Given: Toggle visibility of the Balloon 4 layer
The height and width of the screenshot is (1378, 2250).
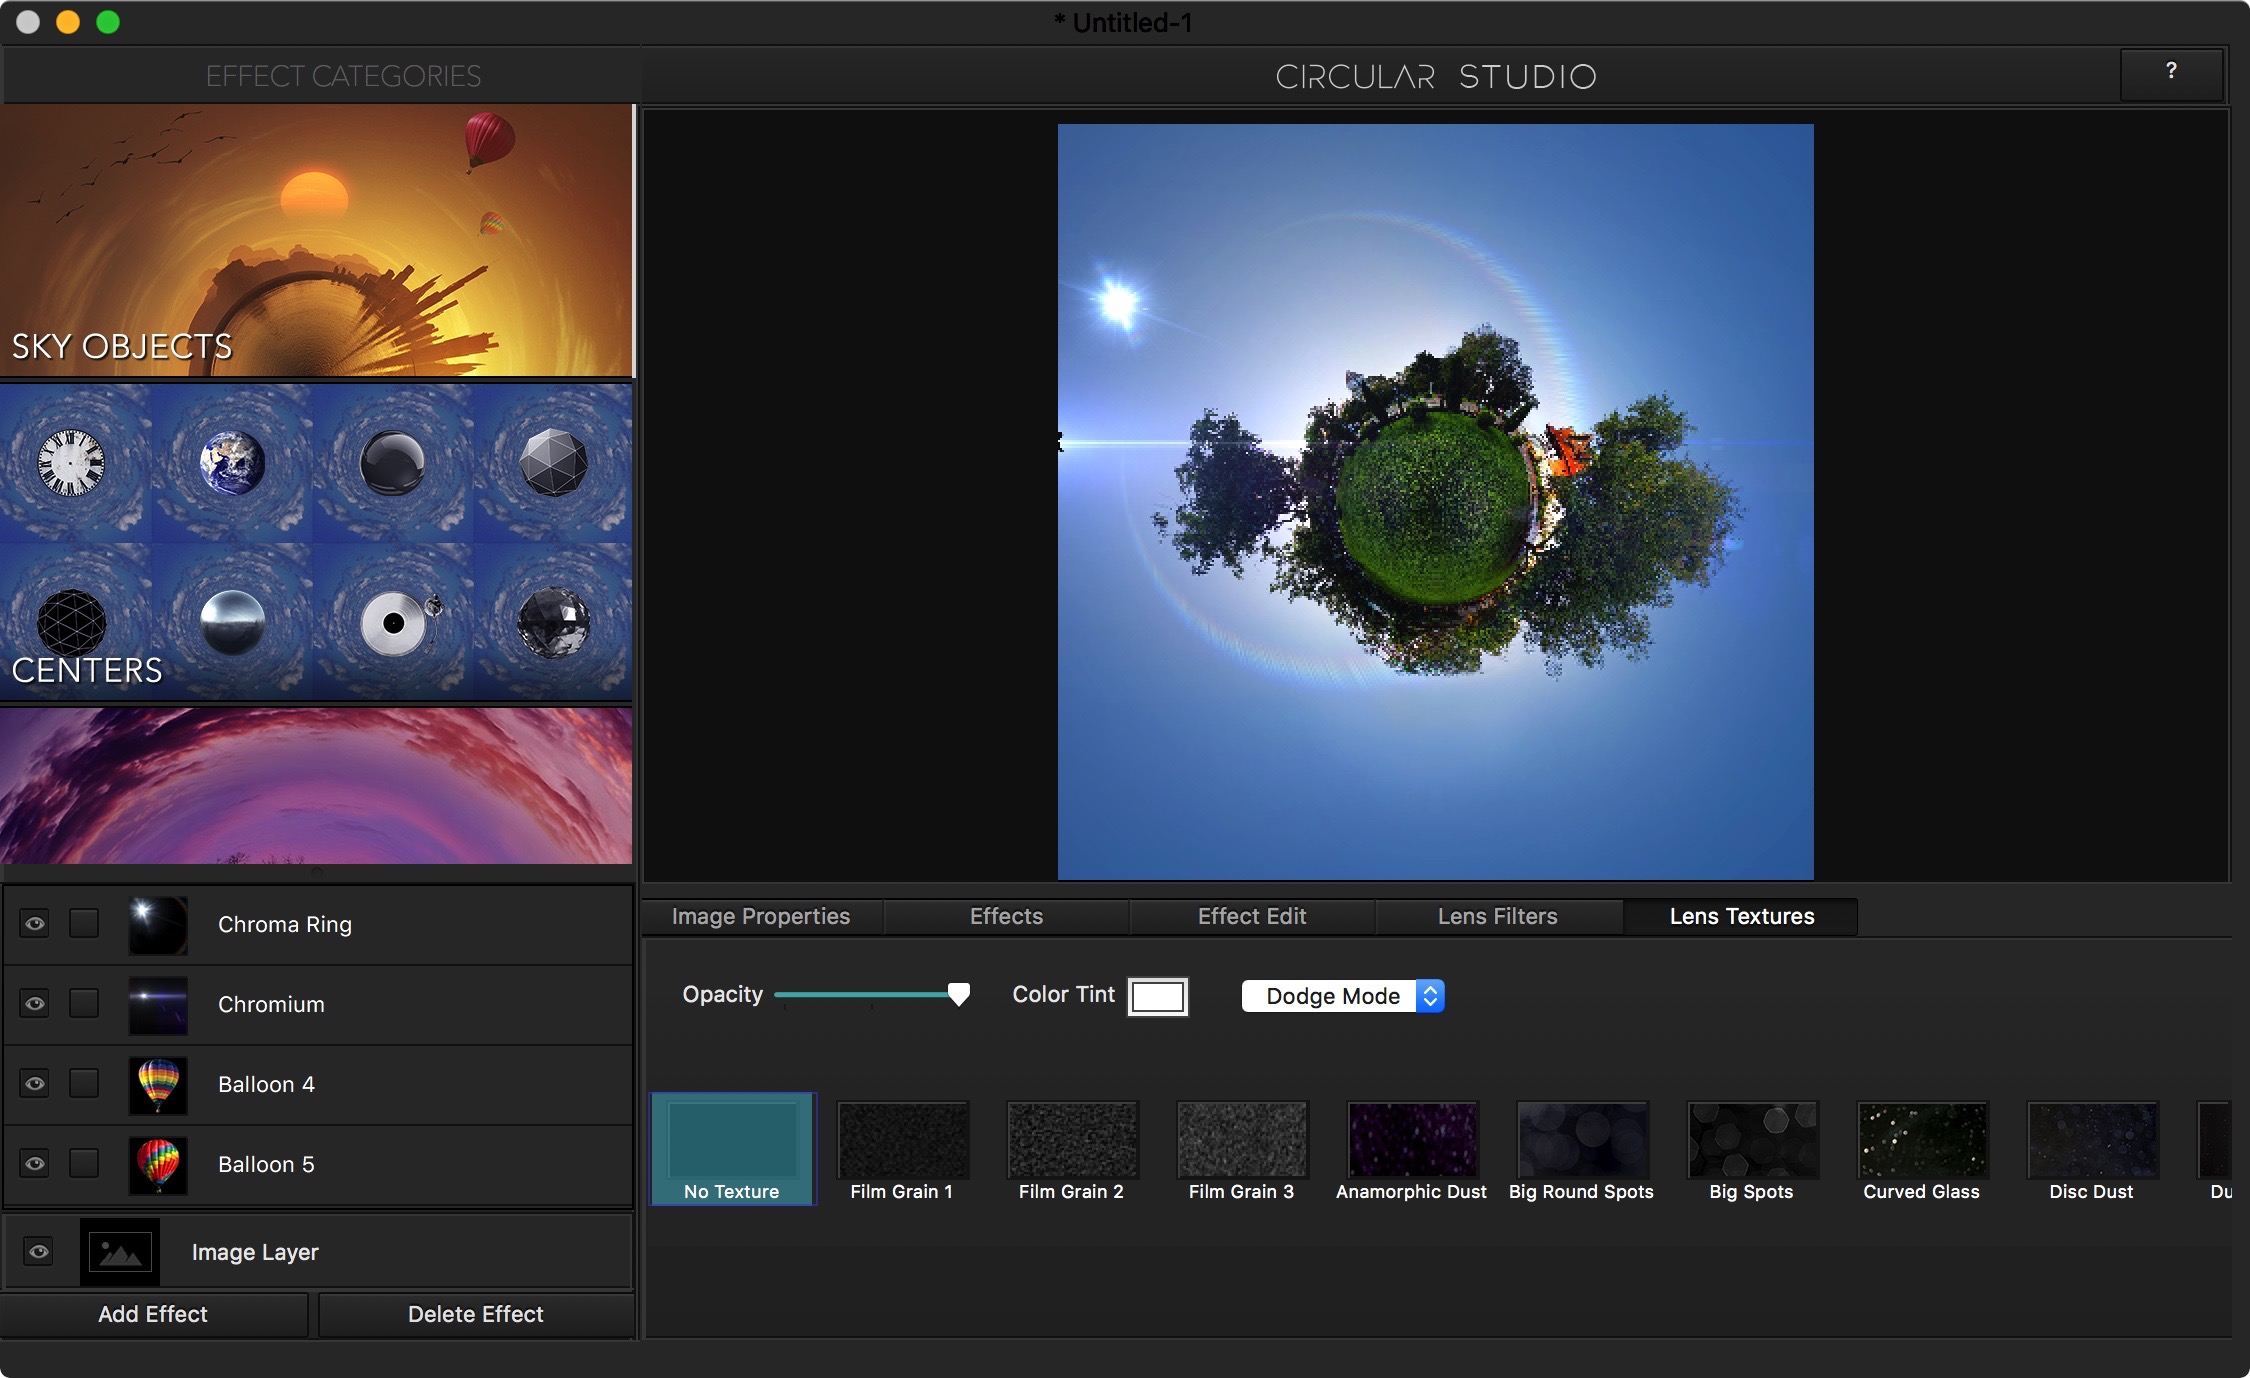Looking at the screenshot, I should point(35,1084).
